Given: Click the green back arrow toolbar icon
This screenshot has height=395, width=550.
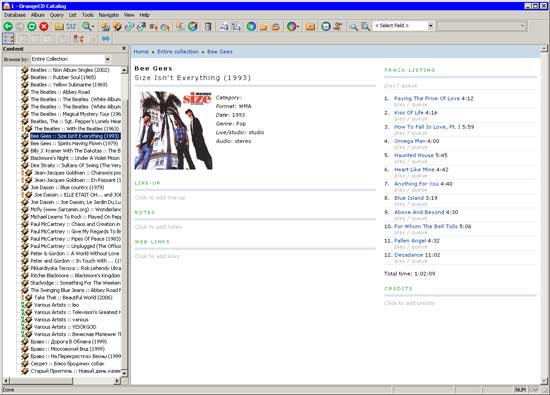Looking at the screenshot, I should tap(8, 26).
